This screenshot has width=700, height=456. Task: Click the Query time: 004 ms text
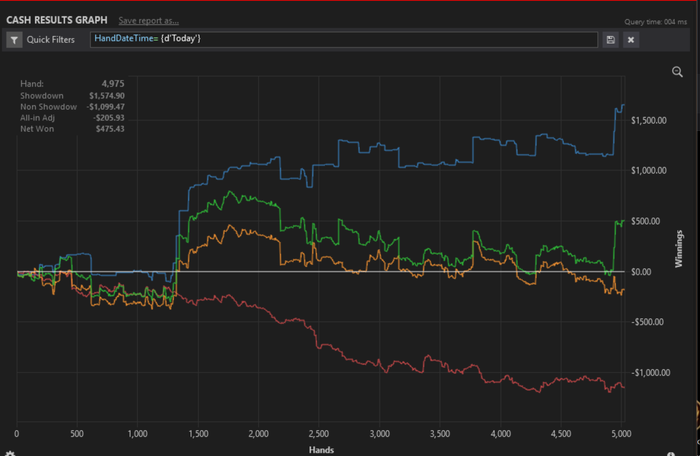coord(655,22)
